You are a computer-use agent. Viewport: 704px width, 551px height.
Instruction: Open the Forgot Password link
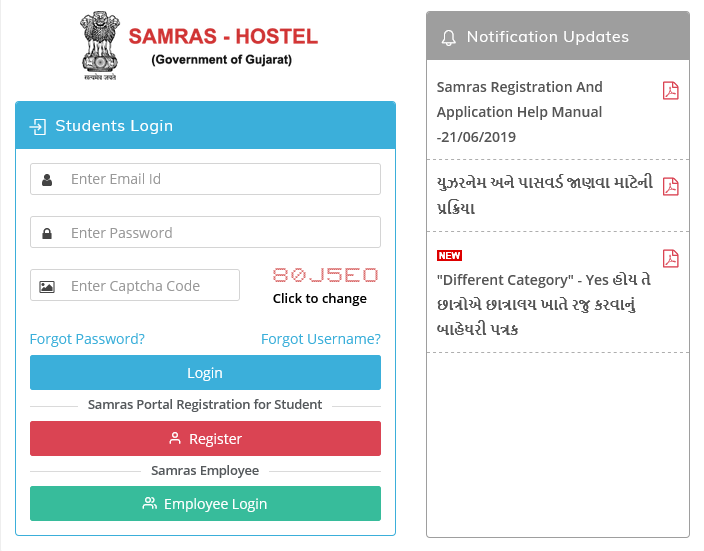pos(87,339)
